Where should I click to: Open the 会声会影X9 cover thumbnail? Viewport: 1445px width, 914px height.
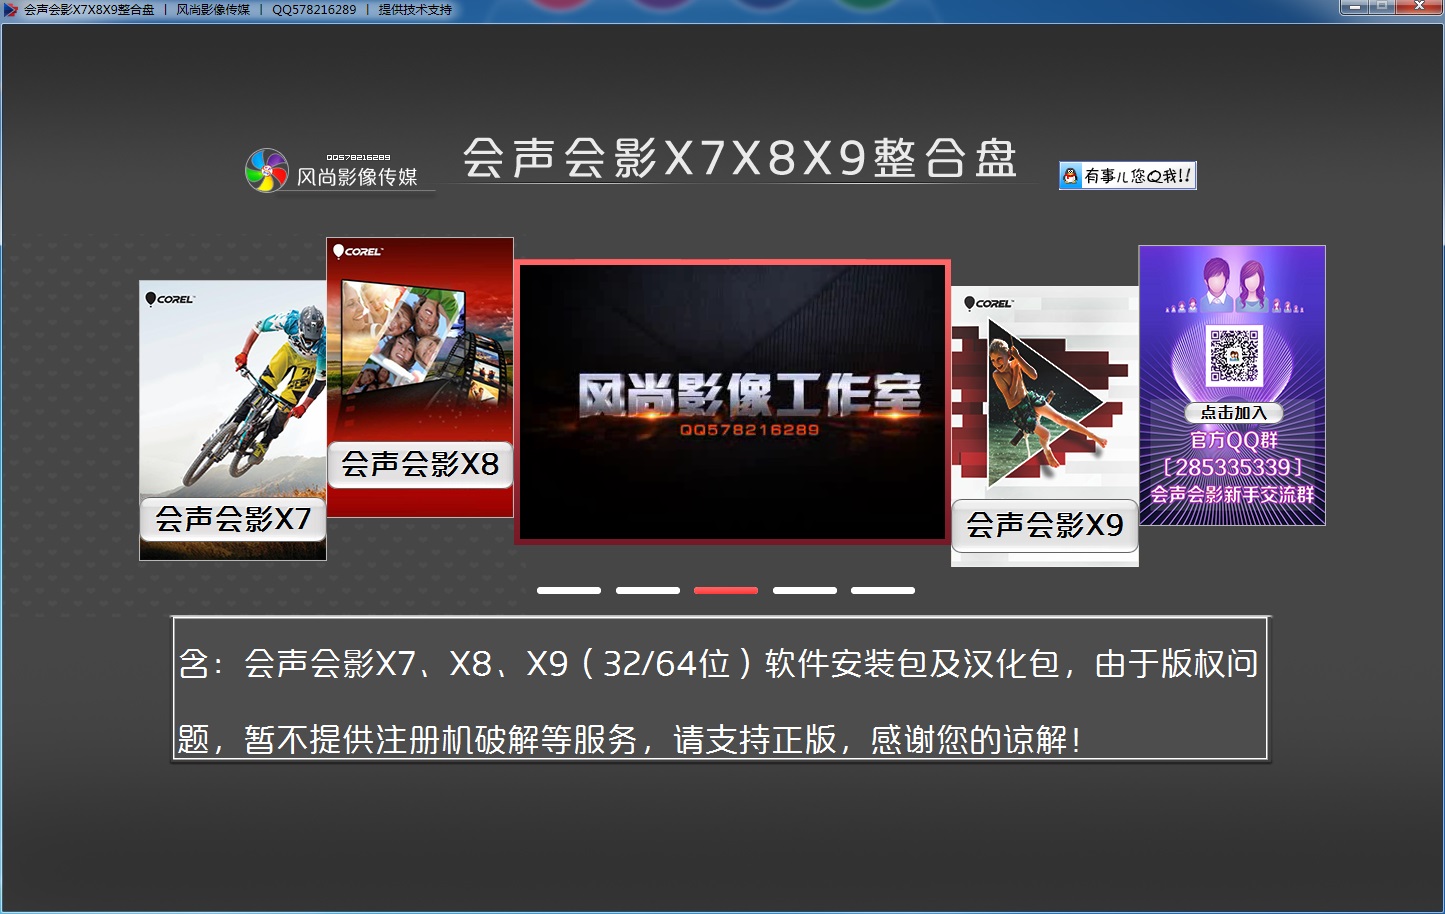[1044, 426]
